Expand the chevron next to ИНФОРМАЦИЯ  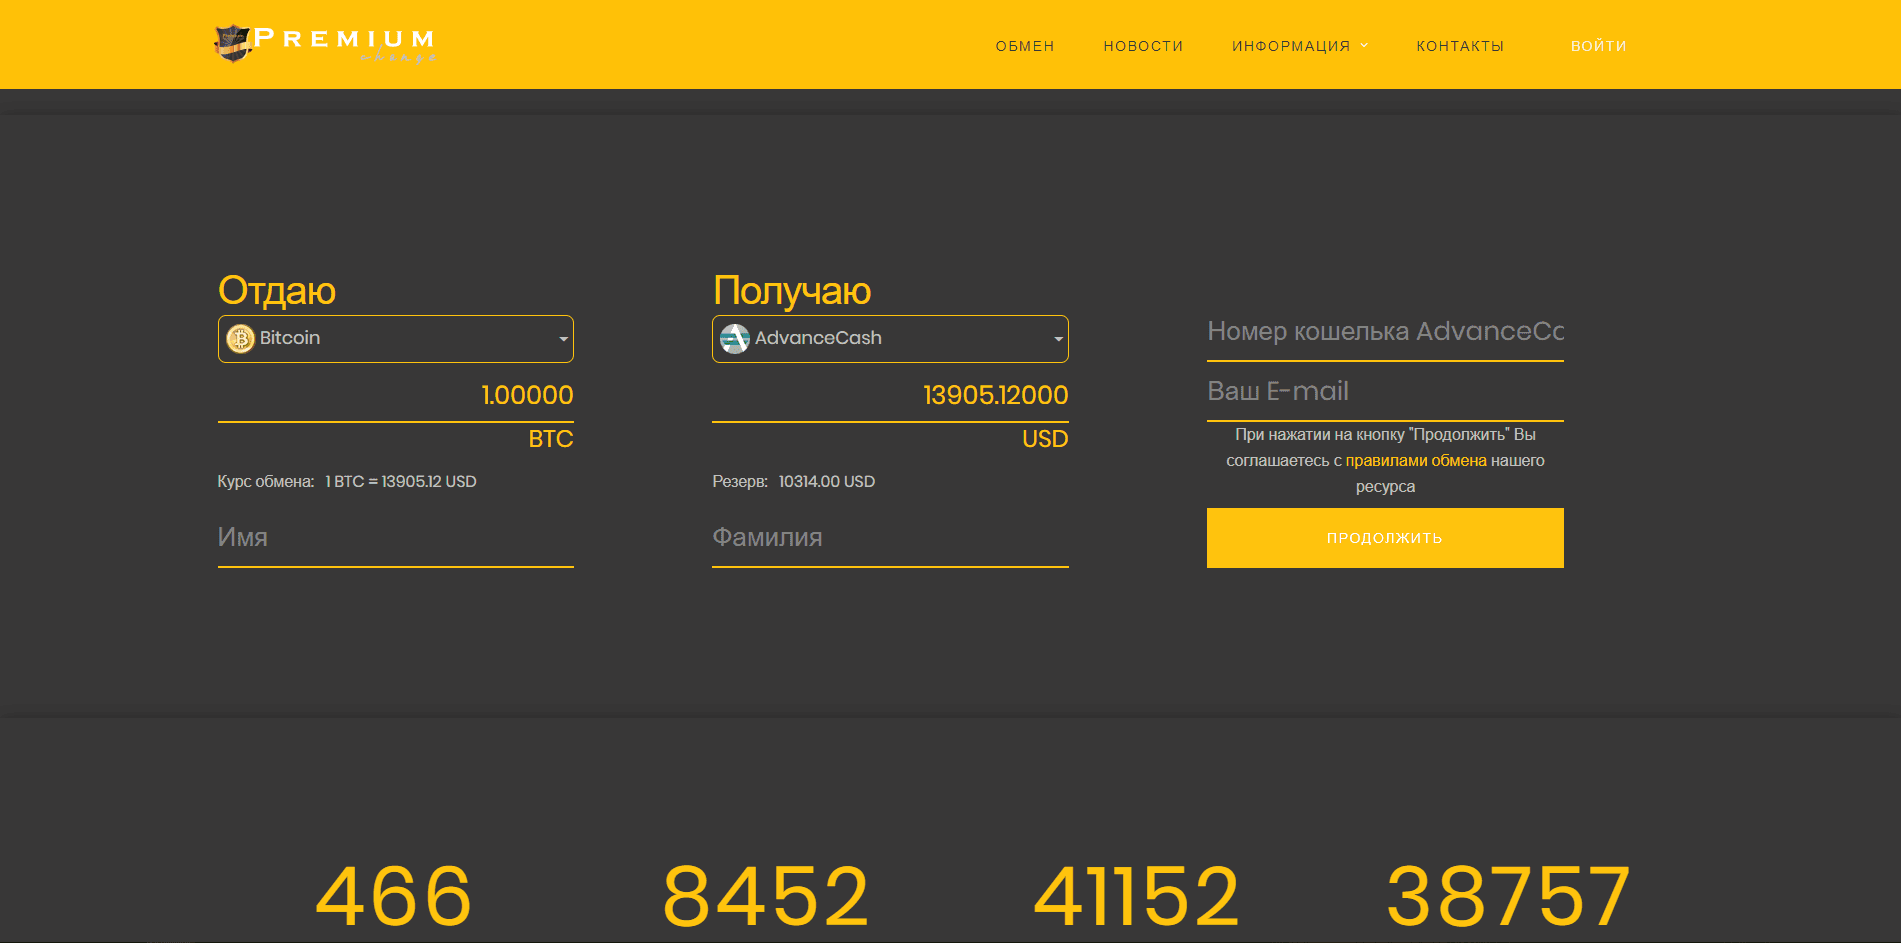[1364, 46]
